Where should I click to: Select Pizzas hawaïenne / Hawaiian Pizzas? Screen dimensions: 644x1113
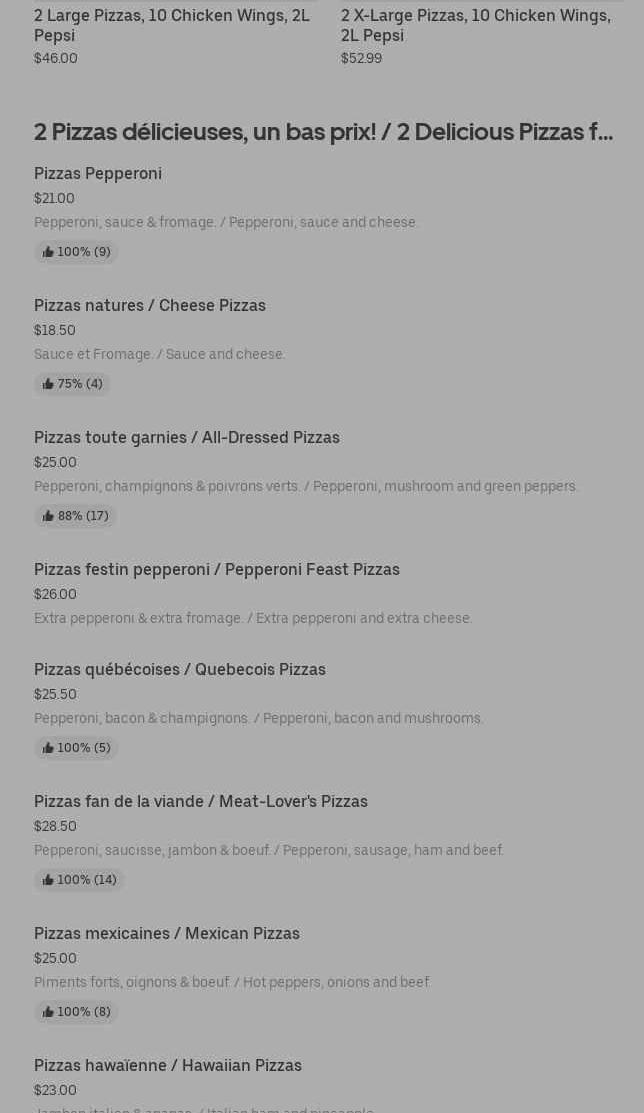[x=168, y=1065]
